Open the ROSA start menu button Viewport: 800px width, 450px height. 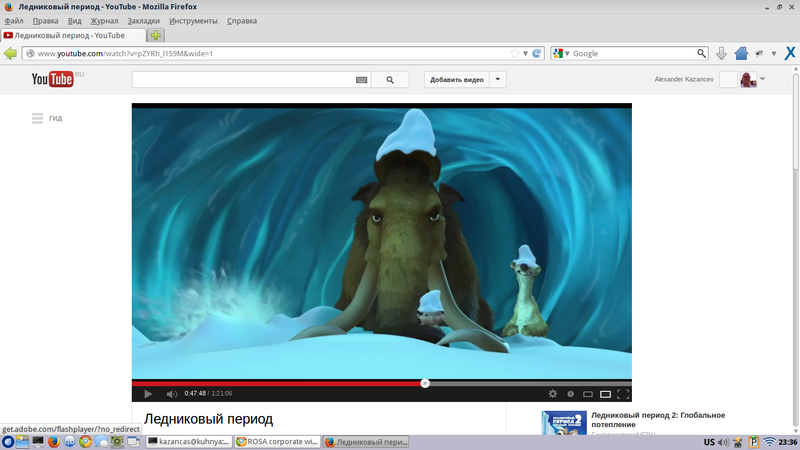point(8,442)
